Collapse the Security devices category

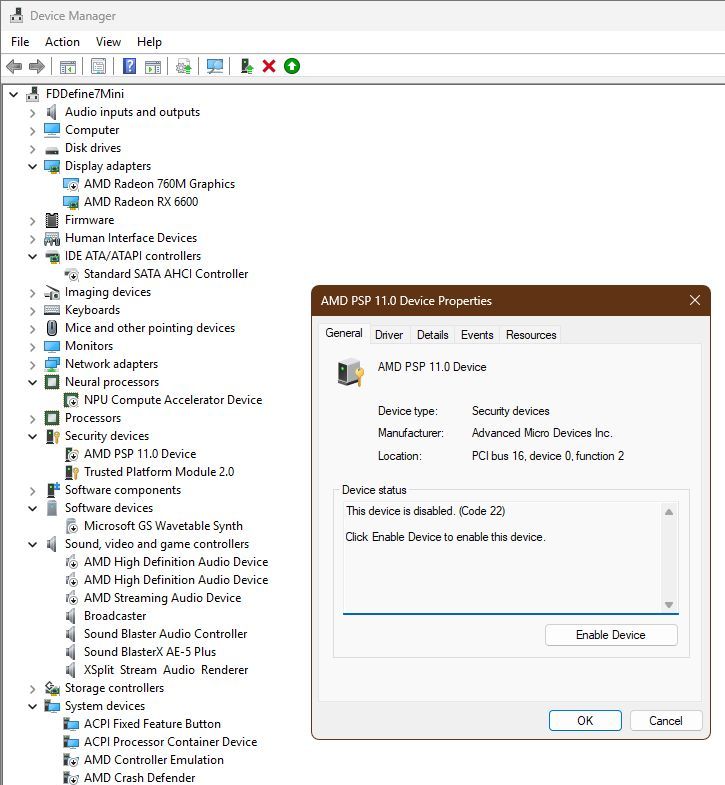[x=33, y=437]
